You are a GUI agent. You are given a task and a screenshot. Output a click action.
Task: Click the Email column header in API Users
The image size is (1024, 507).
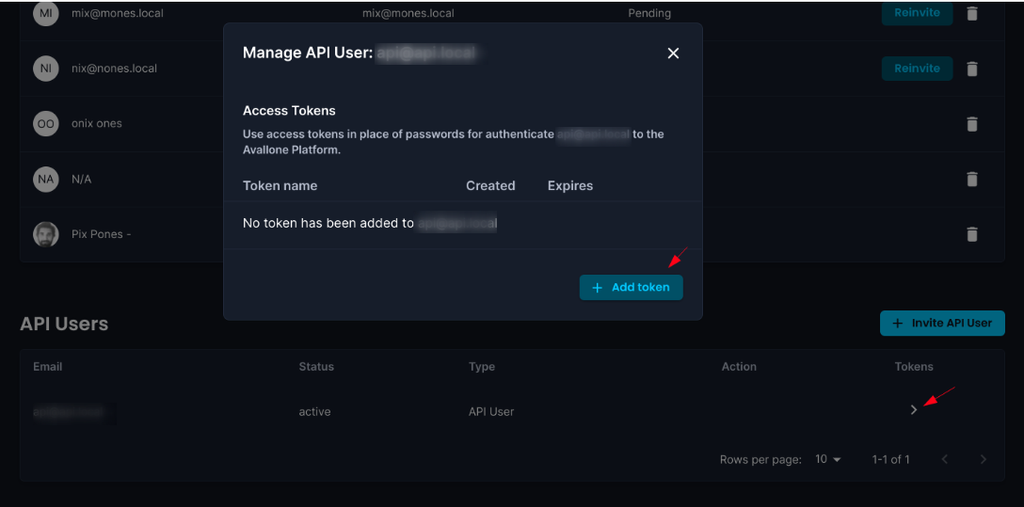48,367
